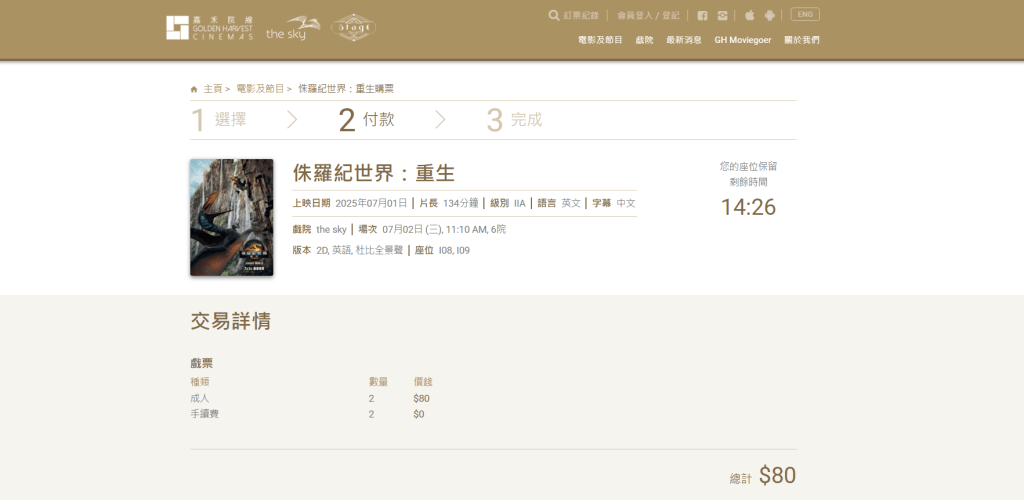Click the movie poster thumbnail

click(x=232, y=217)
